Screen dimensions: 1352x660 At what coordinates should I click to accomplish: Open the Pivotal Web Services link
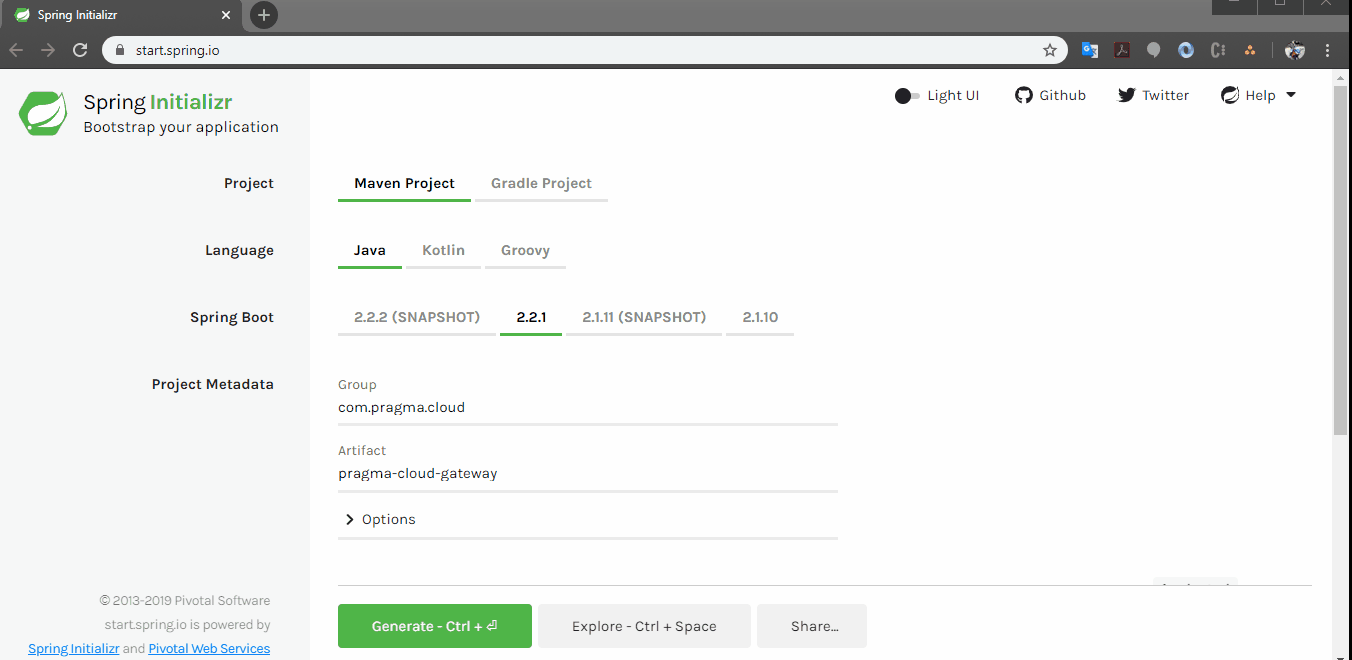coord(209,648)
